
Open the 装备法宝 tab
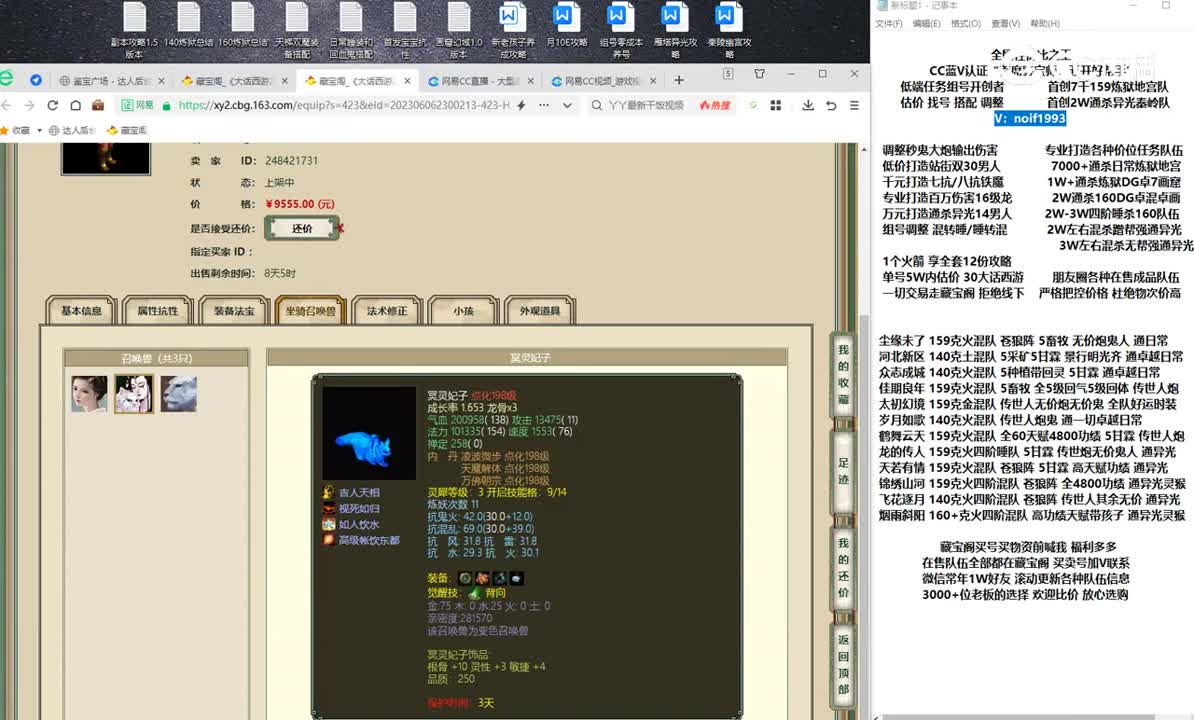tap(234, 311)
